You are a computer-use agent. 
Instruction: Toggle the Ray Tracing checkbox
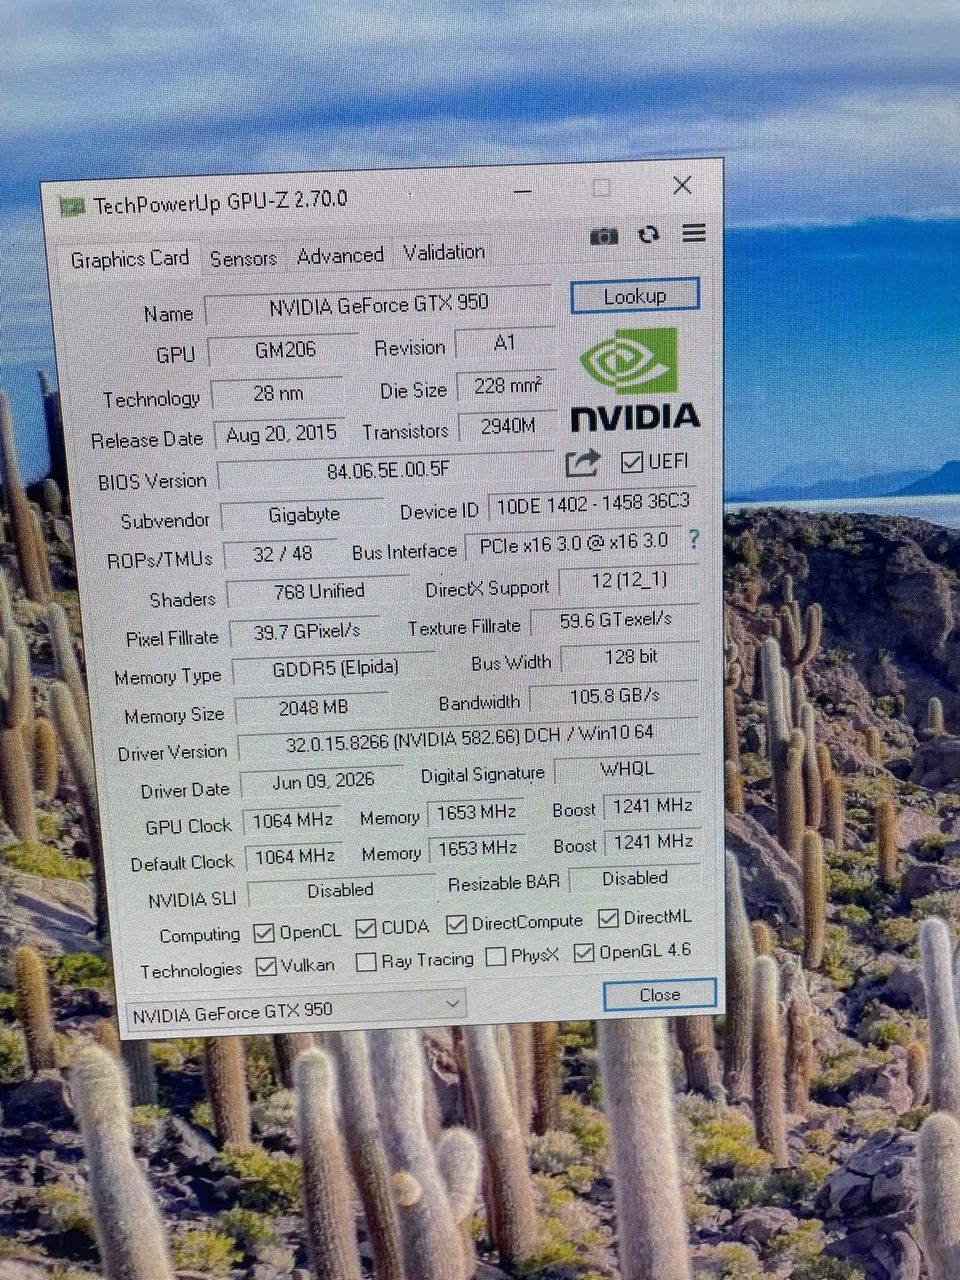pos(366,962)
